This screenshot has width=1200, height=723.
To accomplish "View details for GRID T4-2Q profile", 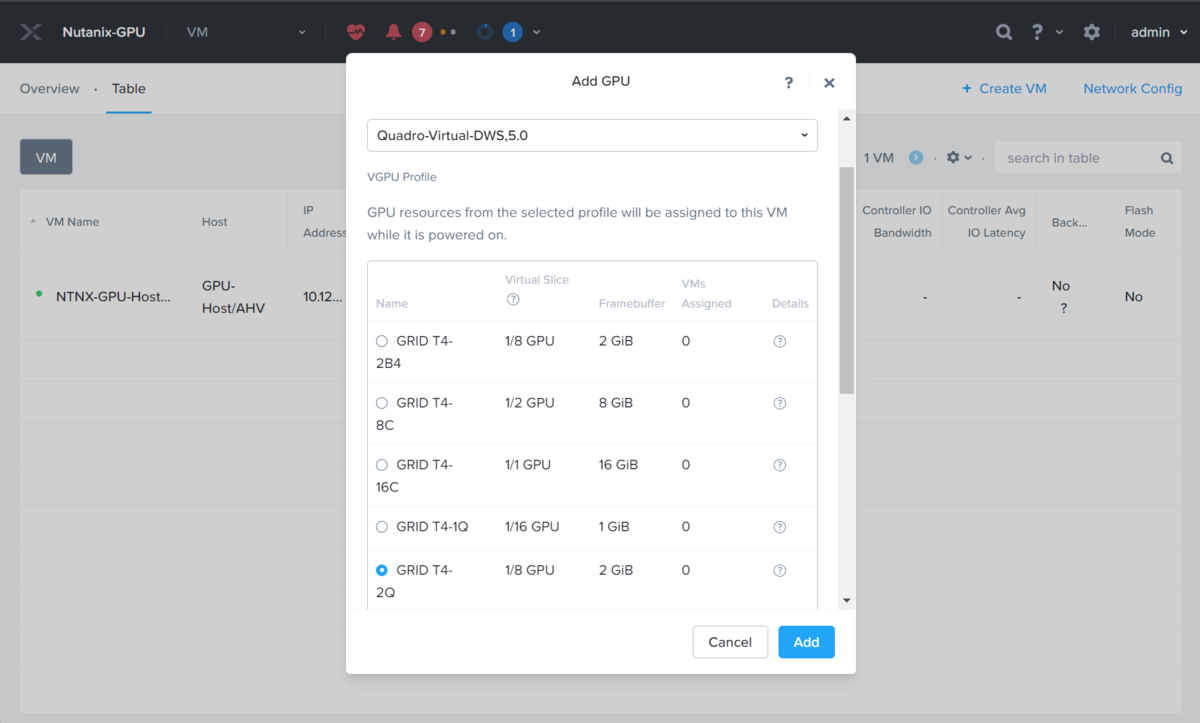I will coord(780,570).
